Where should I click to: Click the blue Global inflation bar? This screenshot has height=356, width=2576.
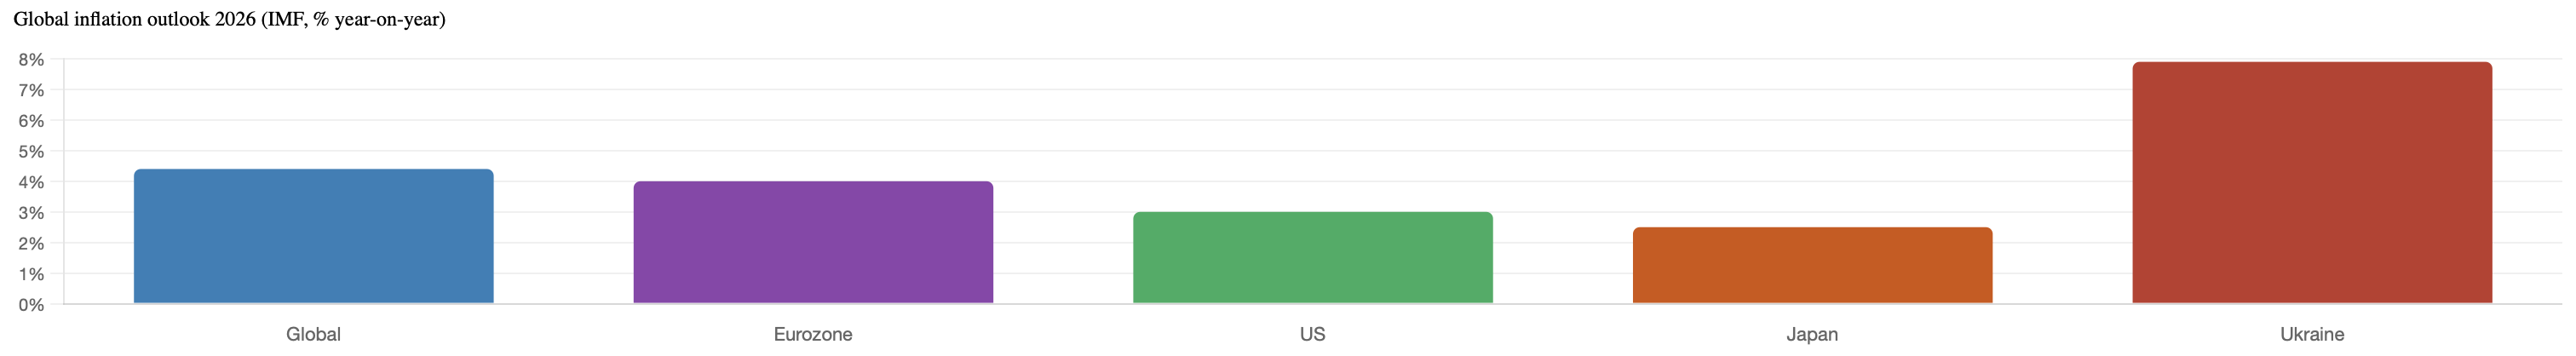[313, 236]
